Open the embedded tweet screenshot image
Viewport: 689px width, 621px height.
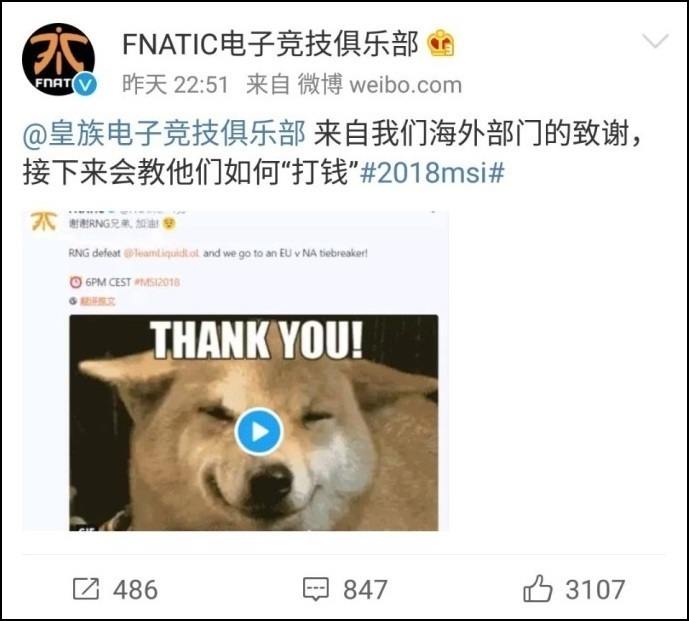pyautogui.click(x=236, y=371)
